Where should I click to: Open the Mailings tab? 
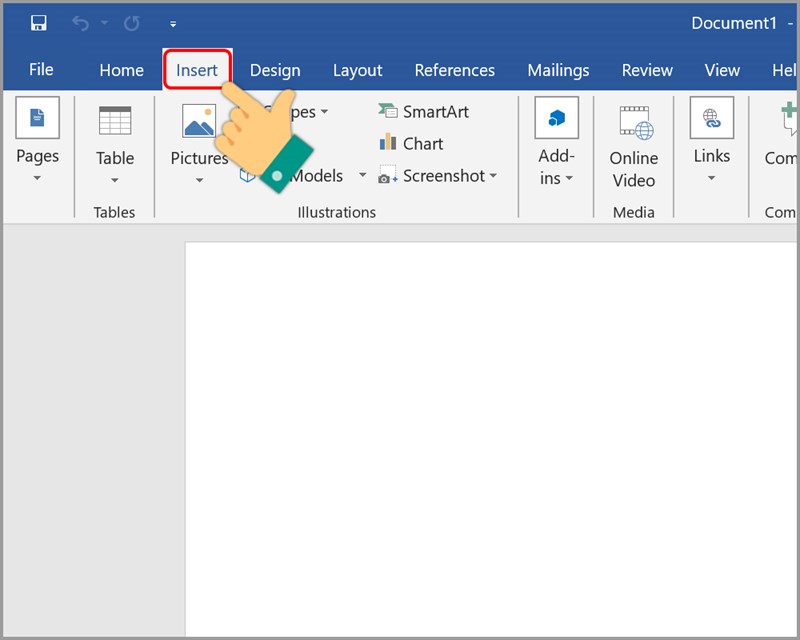pyautogui.click(x=558, y=70)
